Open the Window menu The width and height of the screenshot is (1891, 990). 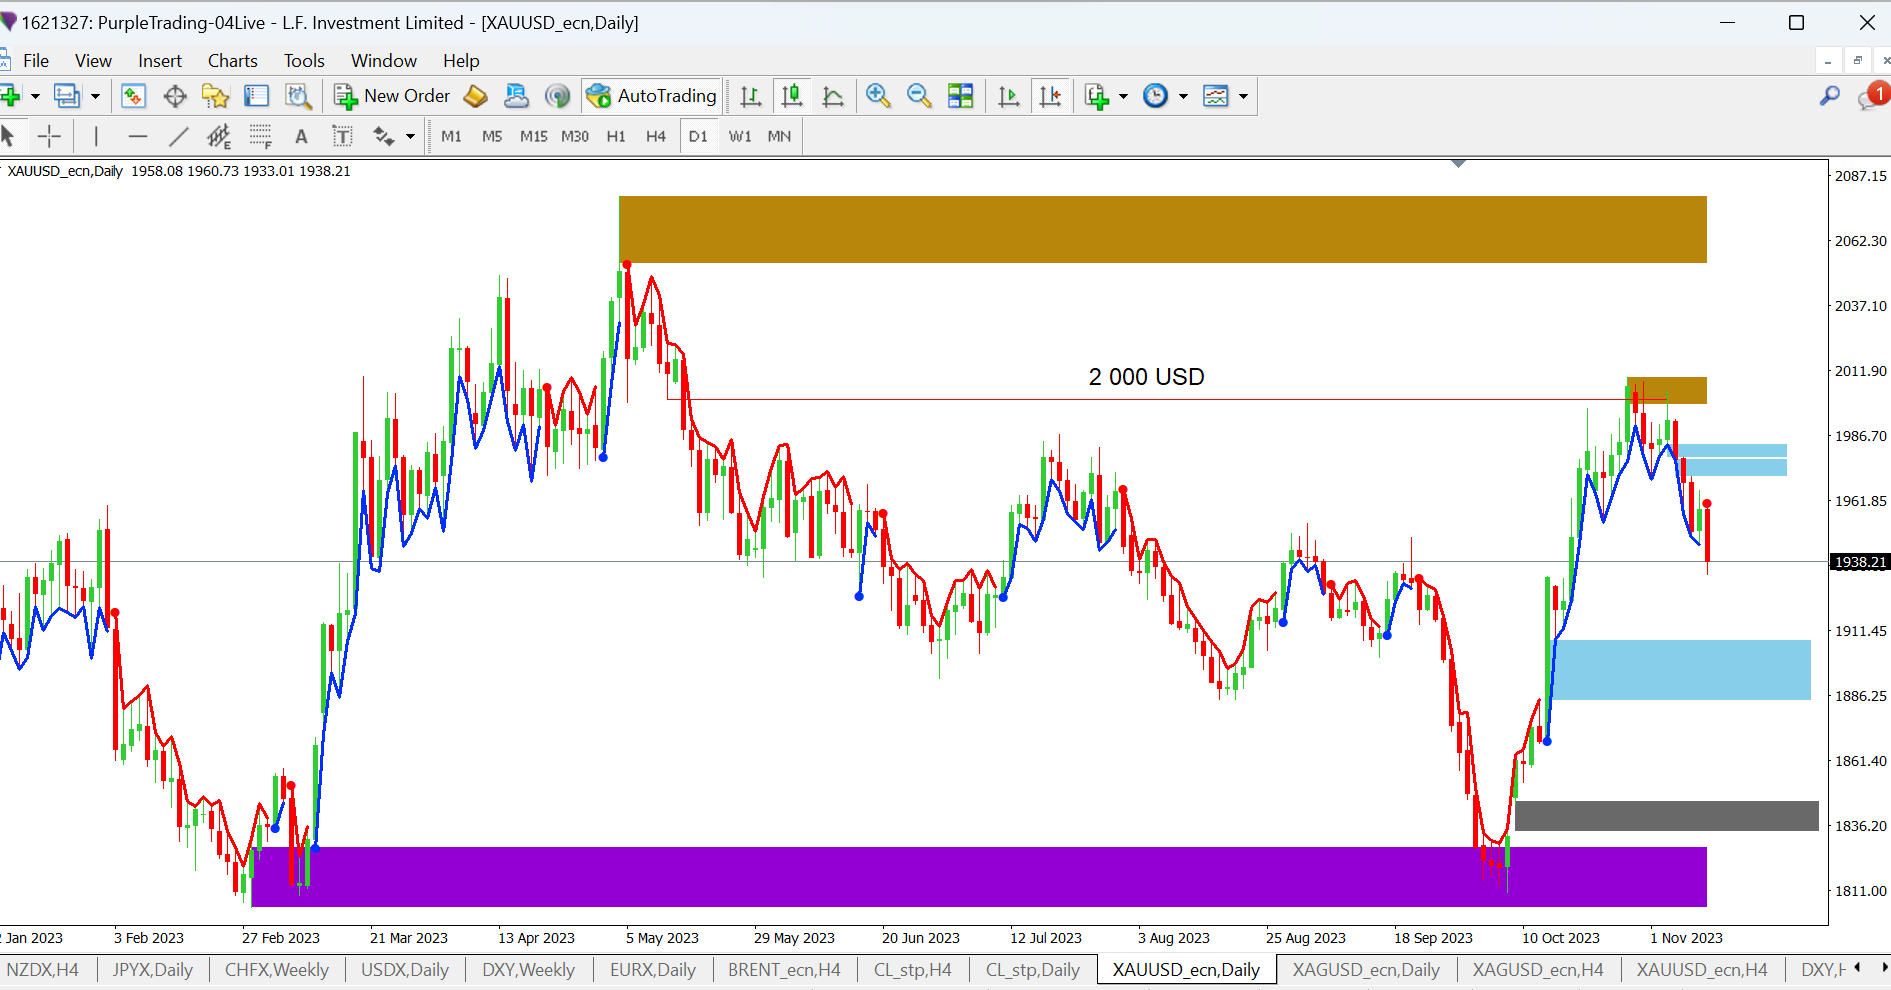pyautogui.click(x=384, y=61)
